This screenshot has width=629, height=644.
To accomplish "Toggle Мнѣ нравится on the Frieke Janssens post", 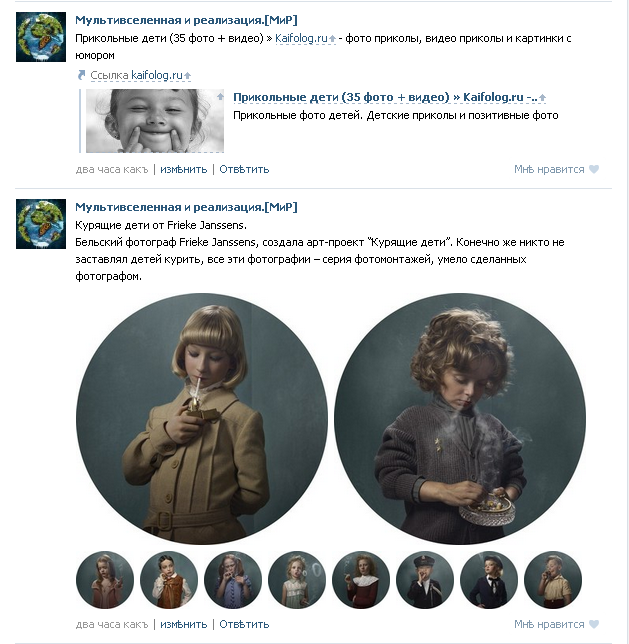I will [549, 624].
